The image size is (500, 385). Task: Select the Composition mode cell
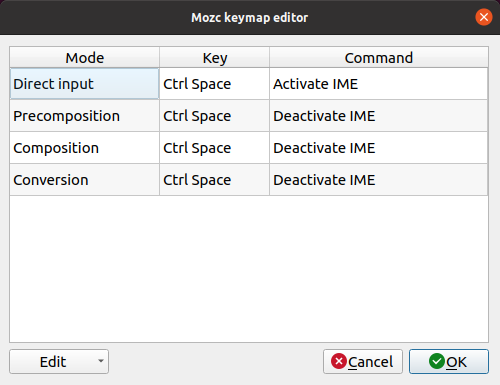85,148
